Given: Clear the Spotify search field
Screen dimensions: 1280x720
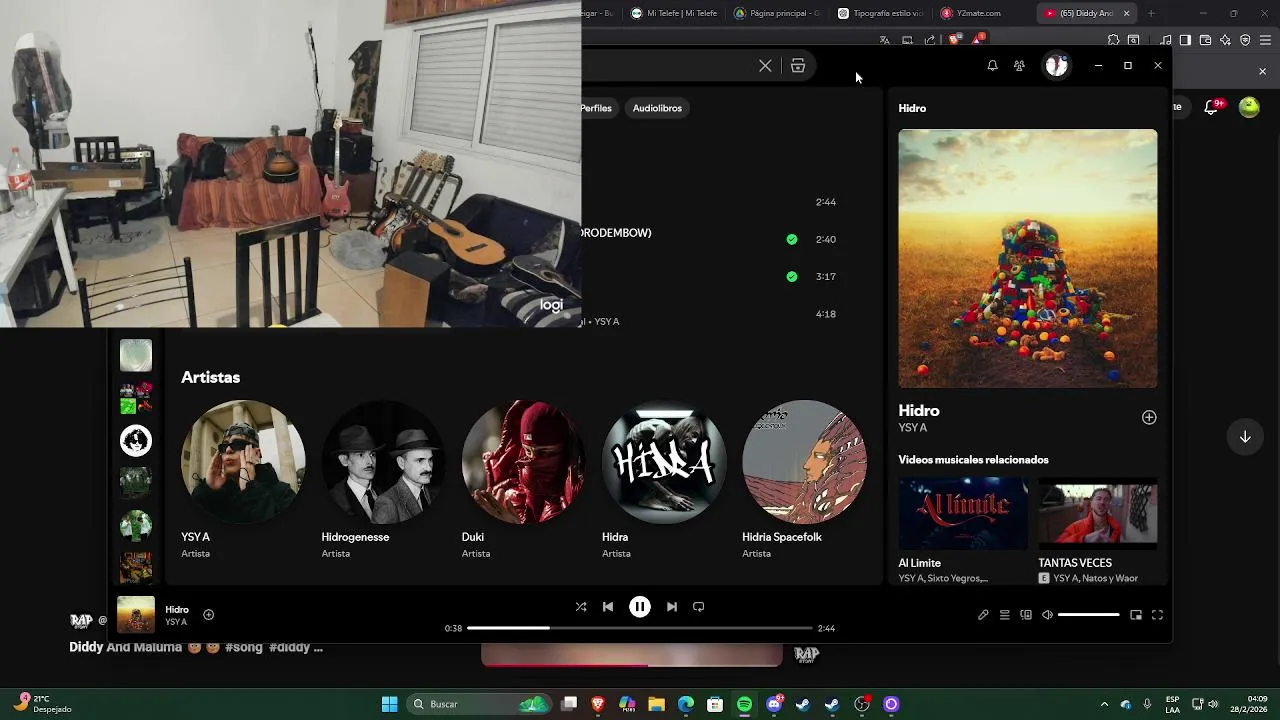Looking at the screenshot, I should point(765,66).
